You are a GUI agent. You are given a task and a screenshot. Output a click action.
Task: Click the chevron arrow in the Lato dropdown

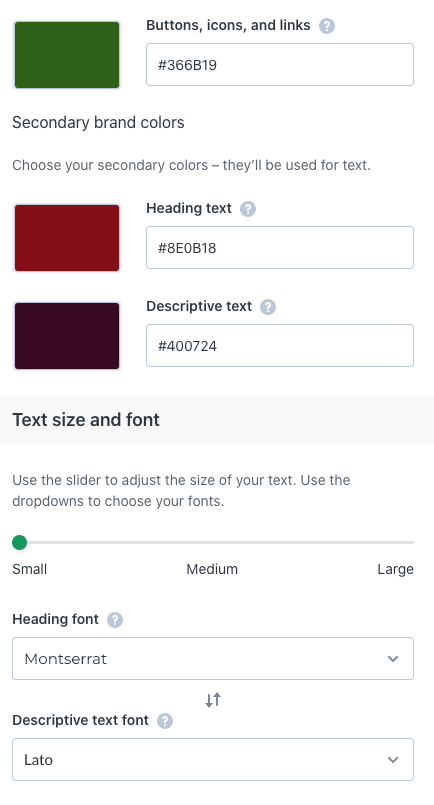(393, 760)
